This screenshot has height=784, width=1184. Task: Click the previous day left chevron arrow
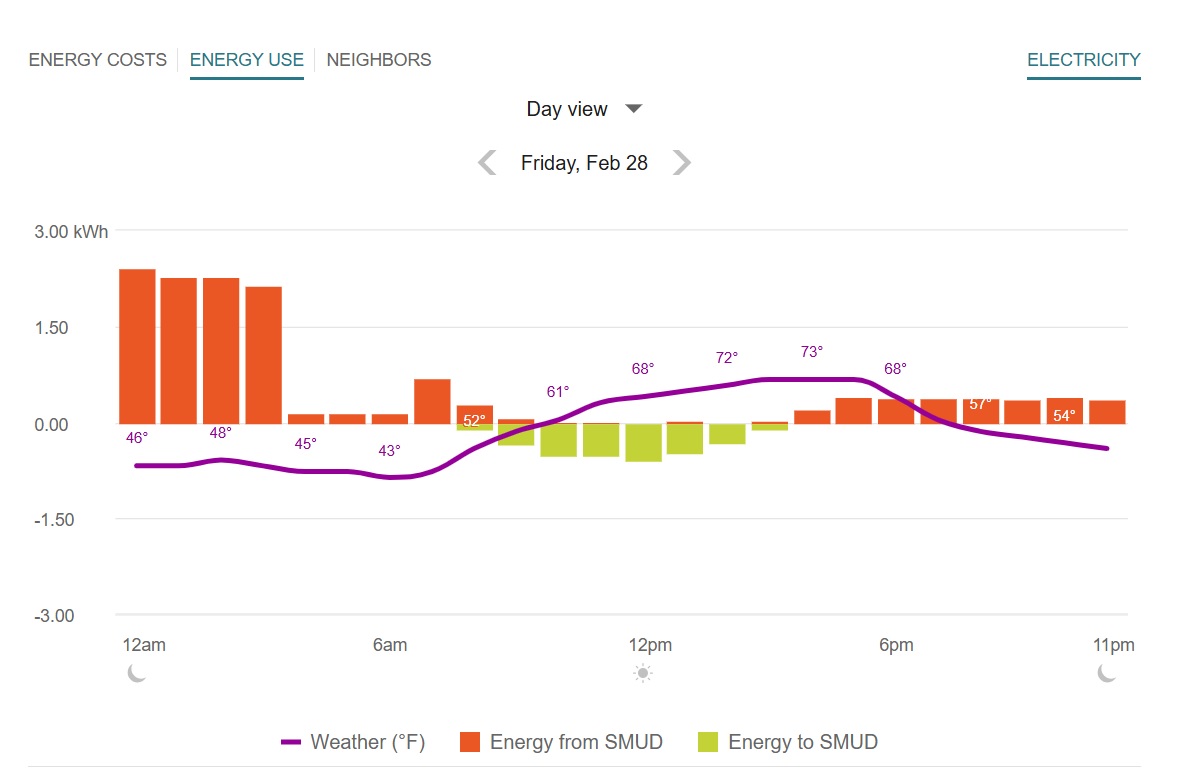pyautogui.click(x=487, y=163)
